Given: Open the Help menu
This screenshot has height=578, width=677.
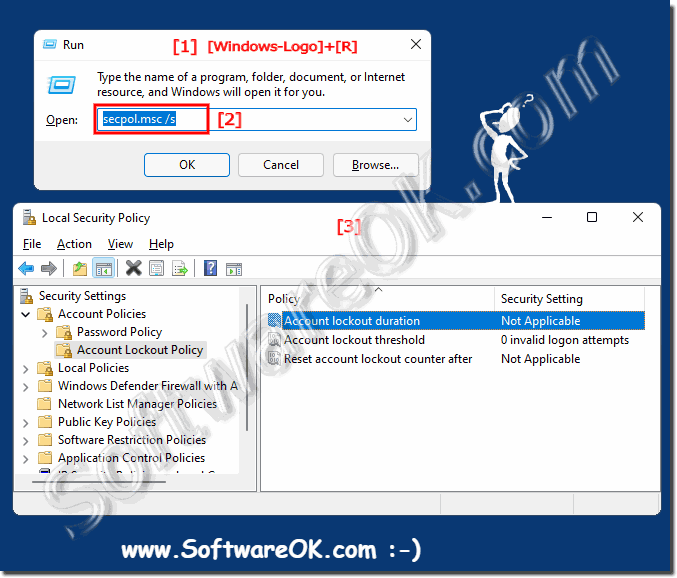Looking at the screenshot, I should click(x=161, y=244).
